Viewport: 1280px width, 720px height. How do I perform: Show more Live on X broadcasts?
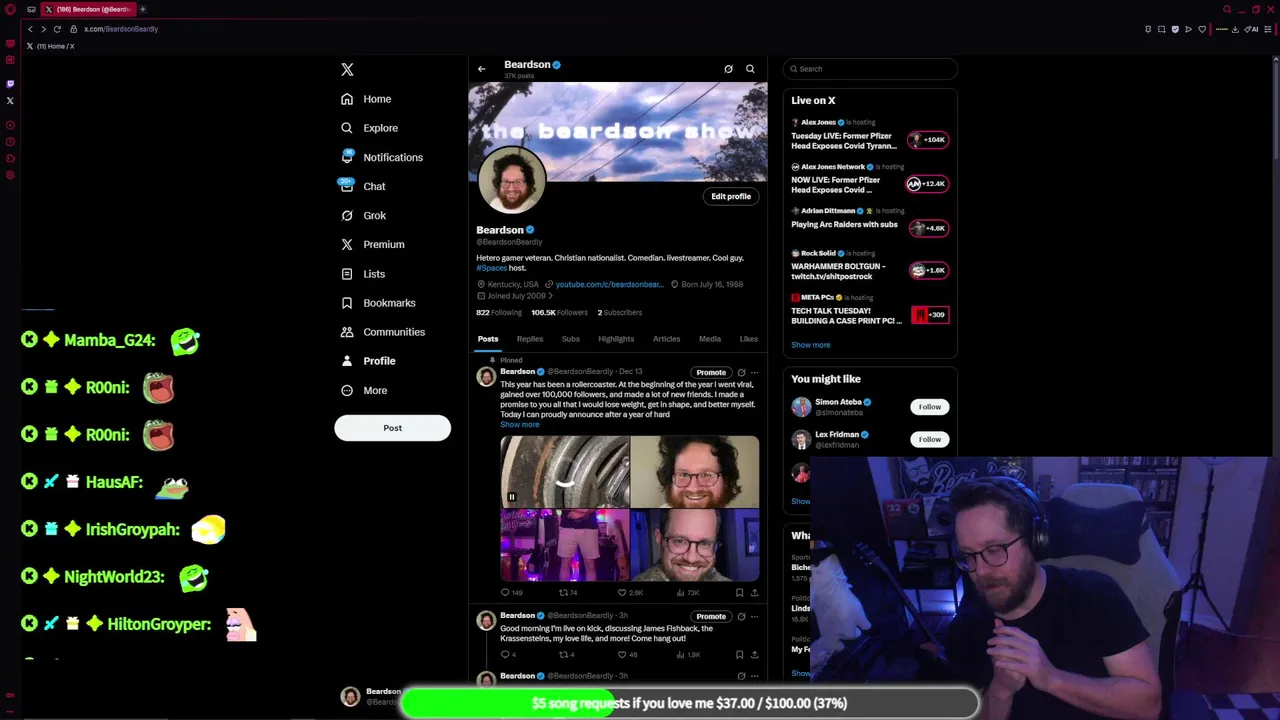coord(811,345)
